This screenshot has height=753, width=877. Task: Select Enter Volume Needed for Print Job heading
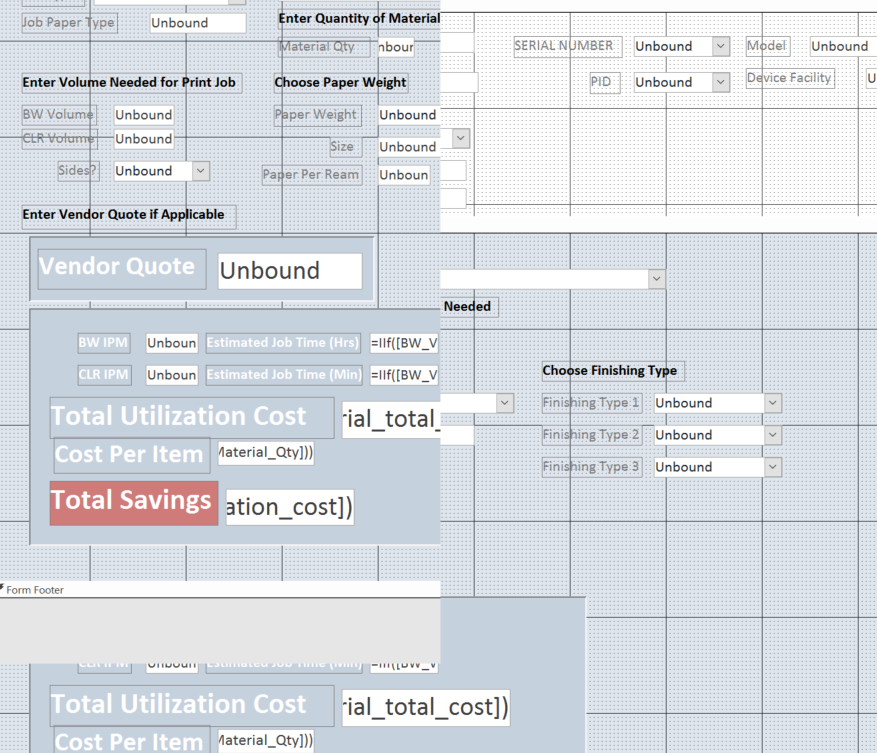coord(131,82)
